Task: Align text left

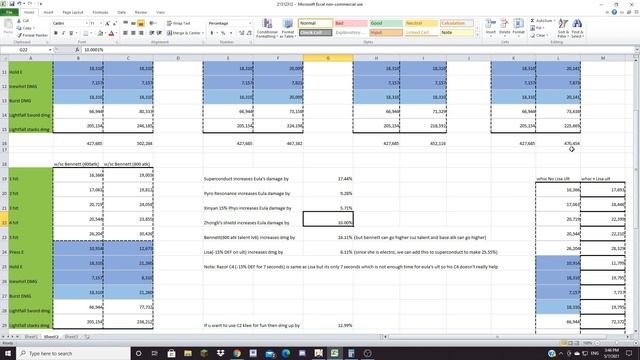Action: click(x=125, y=33)
